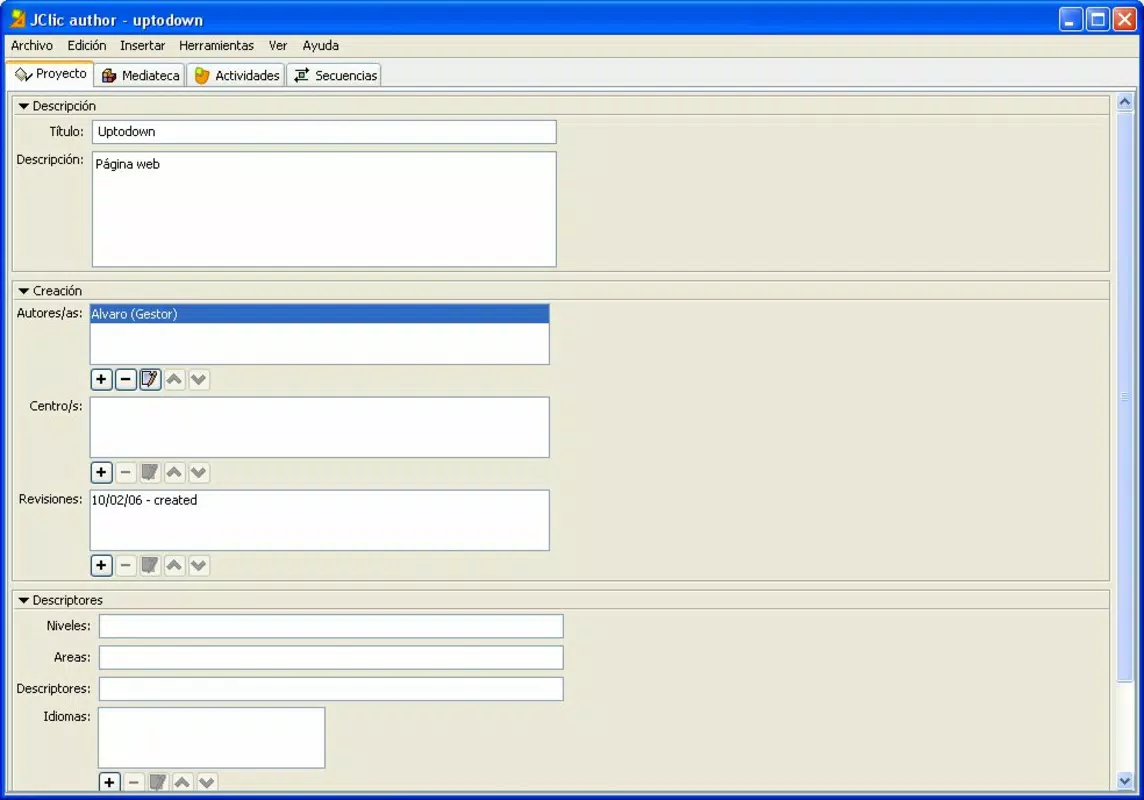
Task: Switch to the Actividades tab
Action: (x=236, y=75)
